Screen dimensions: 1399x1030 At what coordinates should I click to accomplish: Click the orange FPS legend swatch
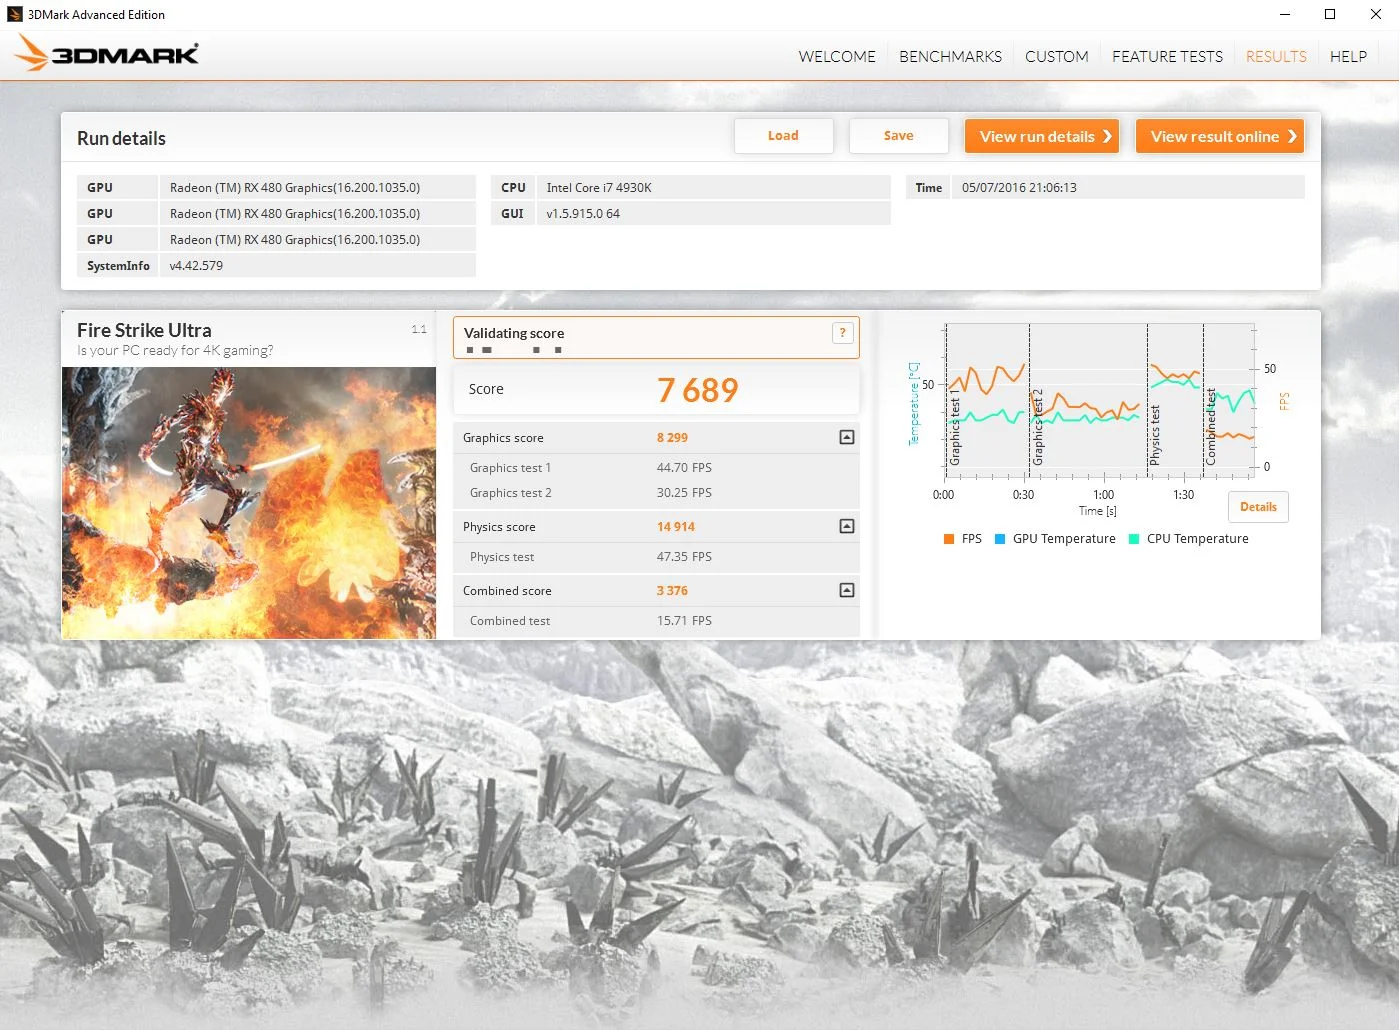tap(949, 539)
